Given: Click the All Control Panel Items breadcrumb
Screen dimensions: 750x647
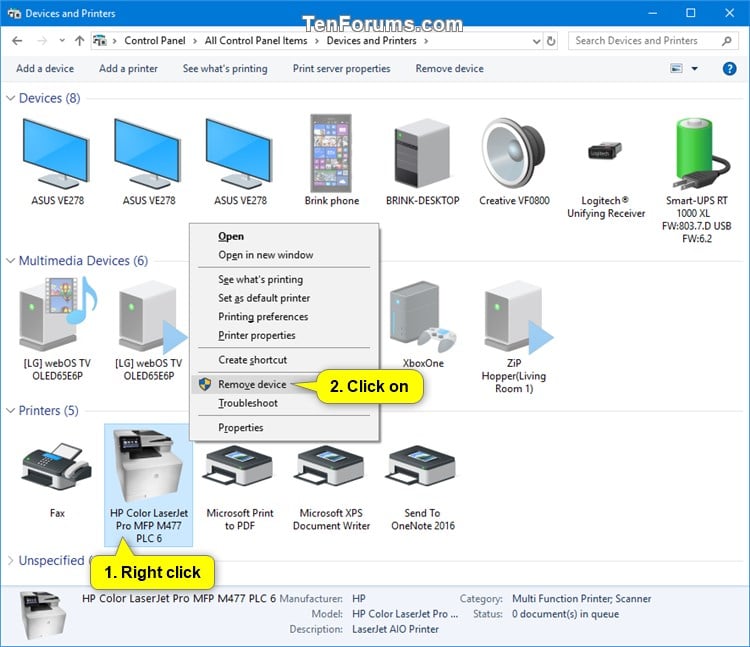Looking at the screenshot, I should pyautogui.click(x=256, y=41).
